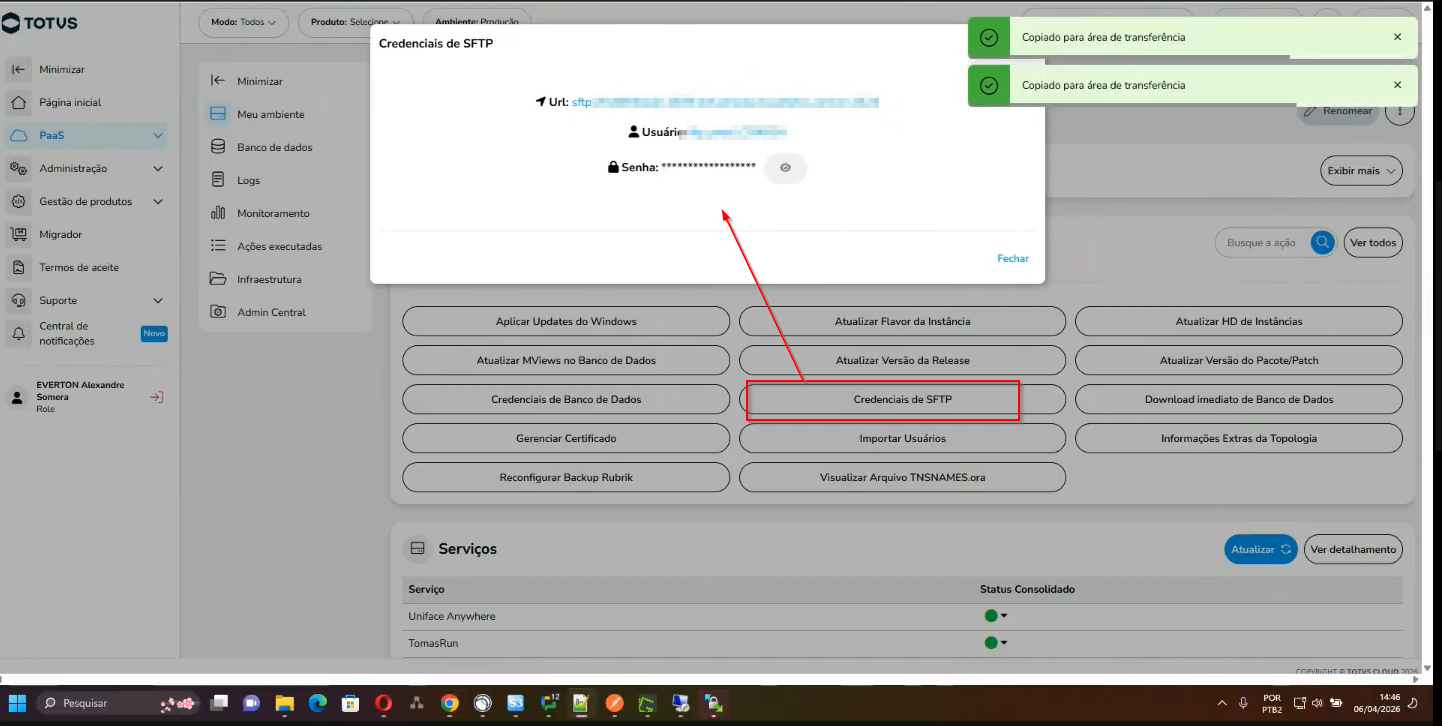The height and width of the screenshot is (726, 1442).
Task: Click Atualizar Flavor da Instância
Action: pyautogui.click(x=902, y=321)
